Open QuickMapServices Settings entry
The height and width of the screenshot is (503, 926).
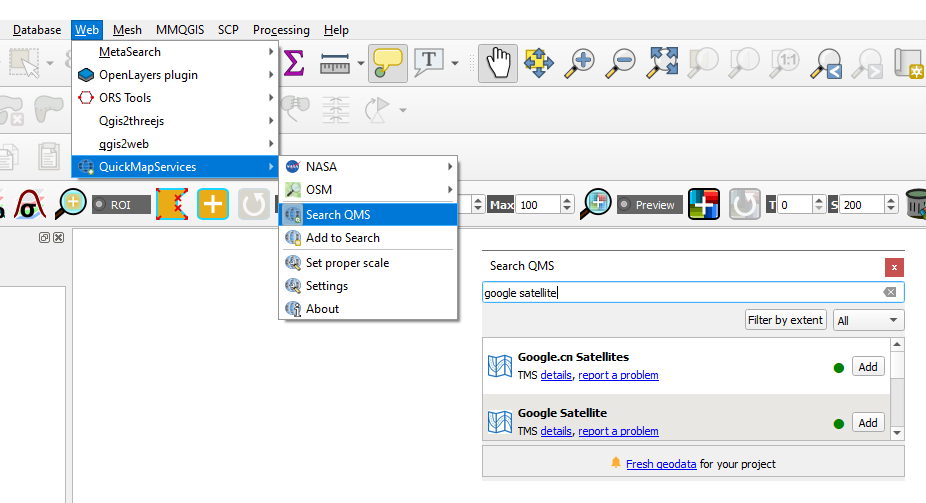click(x=368, y=286)
